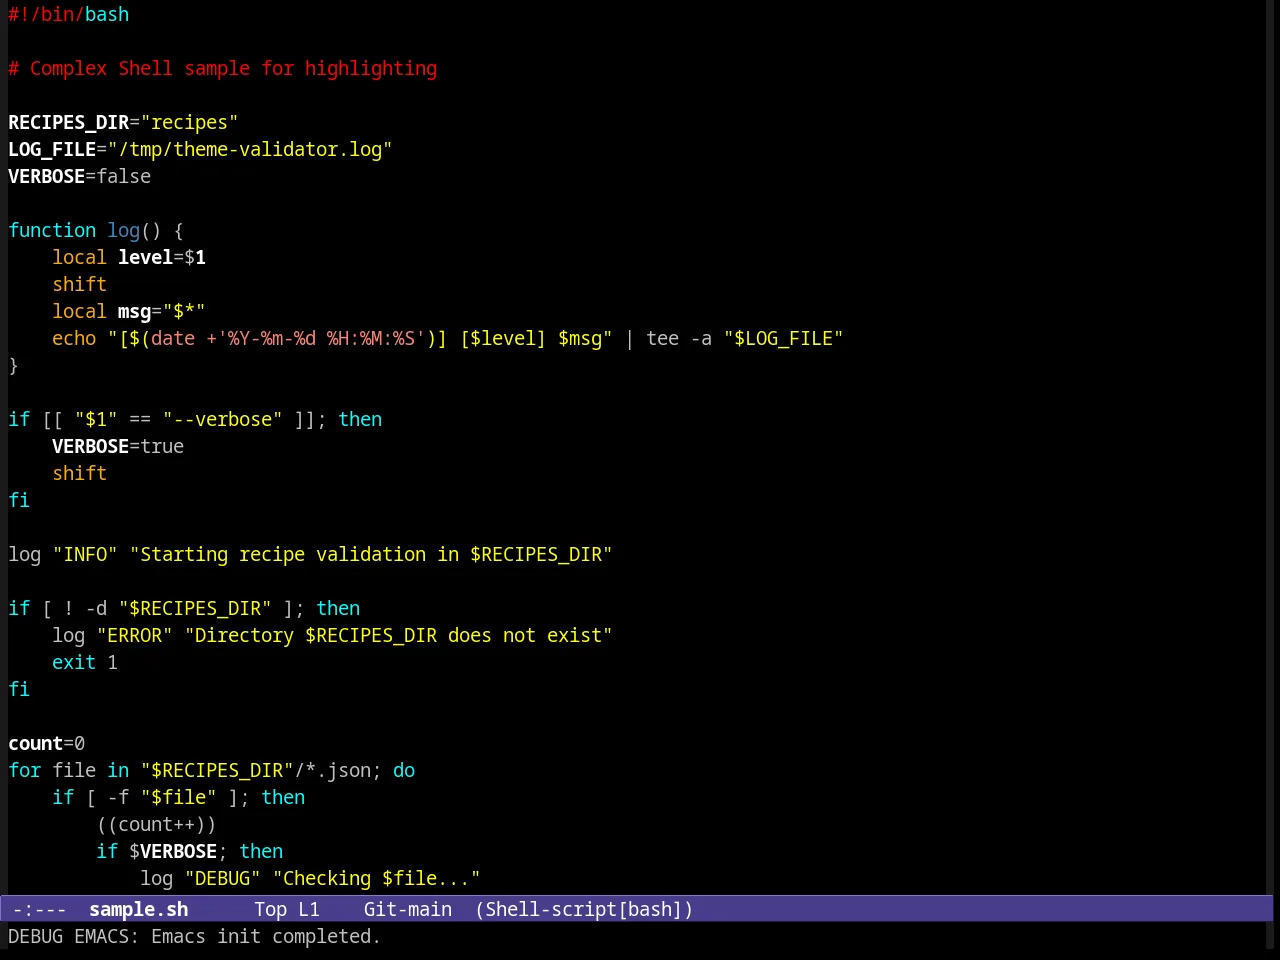
Task: Click the "--verbose" string in the if test
Action: [223, 419]
